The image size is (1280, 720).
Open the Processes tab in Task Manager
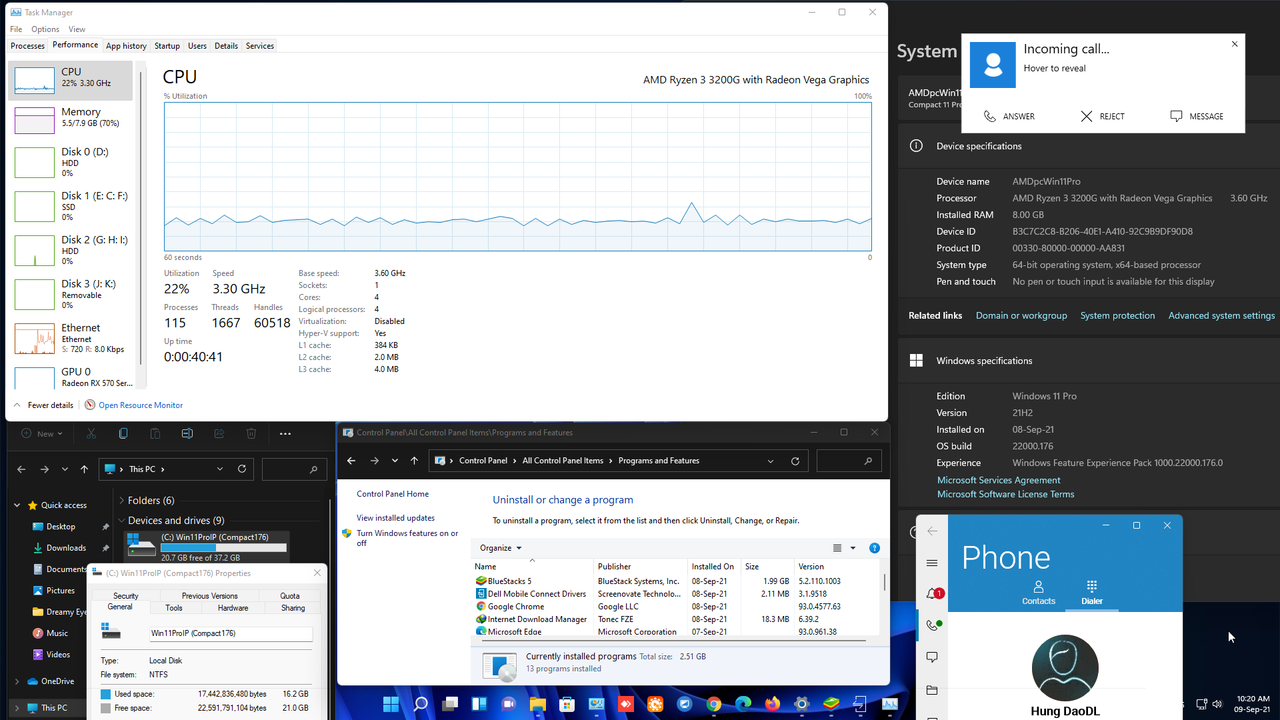click(x=27, y=46)
